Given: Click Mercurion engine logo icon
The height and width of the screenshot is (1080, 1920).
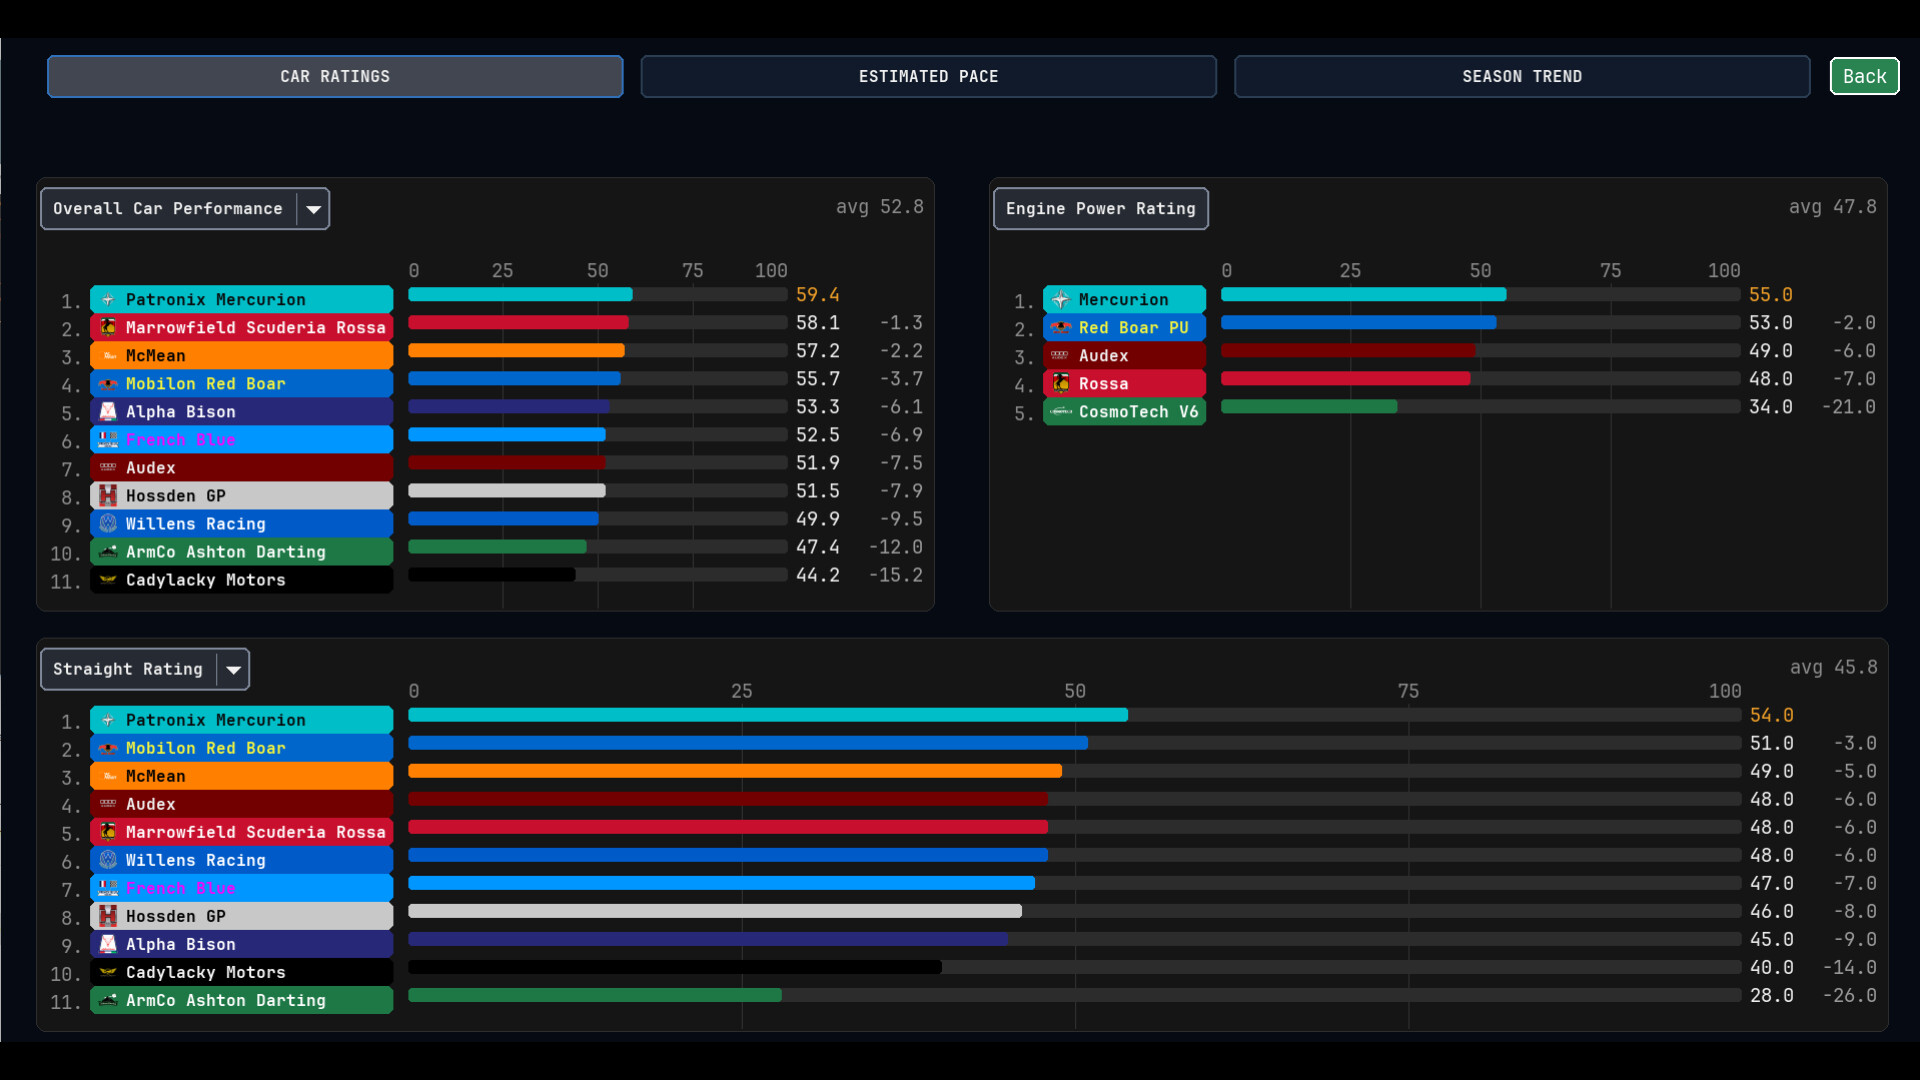Looking at the screenshot, I should coord(1061,300).
